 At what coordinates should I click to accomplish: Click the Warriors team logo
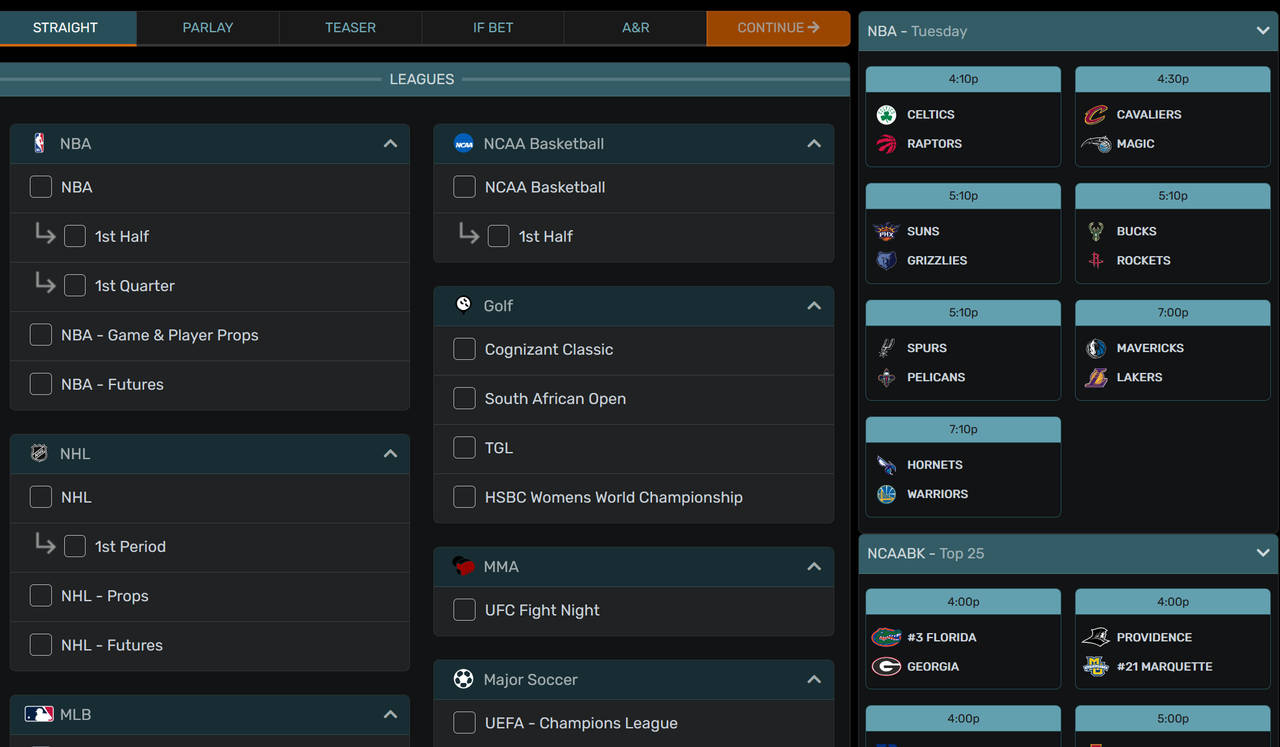coord(886,494)
